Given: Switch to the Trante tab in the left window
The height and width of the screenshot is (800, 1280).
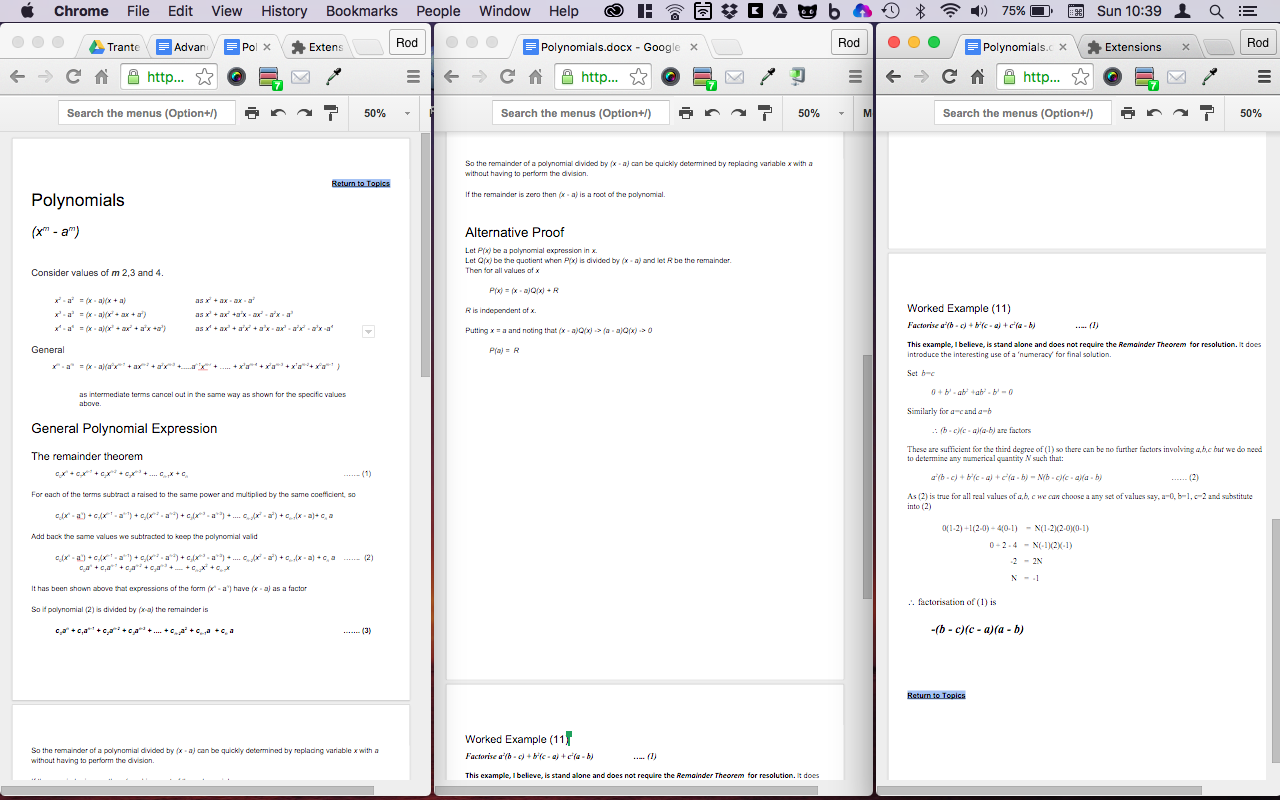Looking at the screenshot, I should (114, 47).
